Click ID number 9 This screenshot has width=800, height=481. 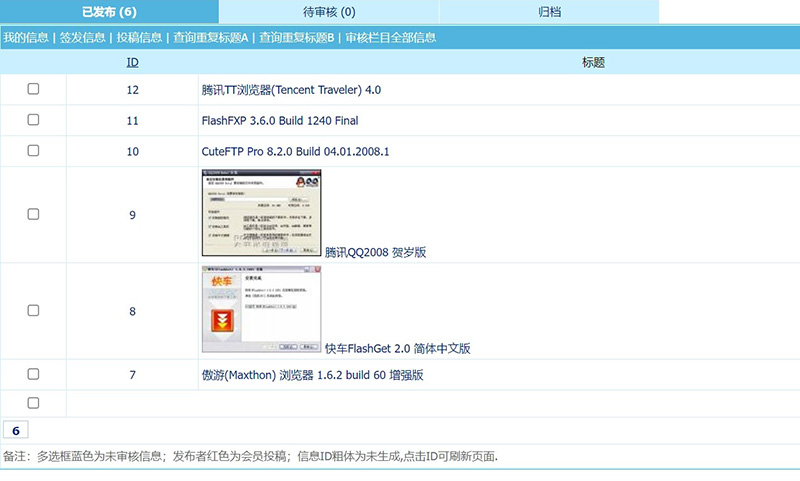(133, 215)
